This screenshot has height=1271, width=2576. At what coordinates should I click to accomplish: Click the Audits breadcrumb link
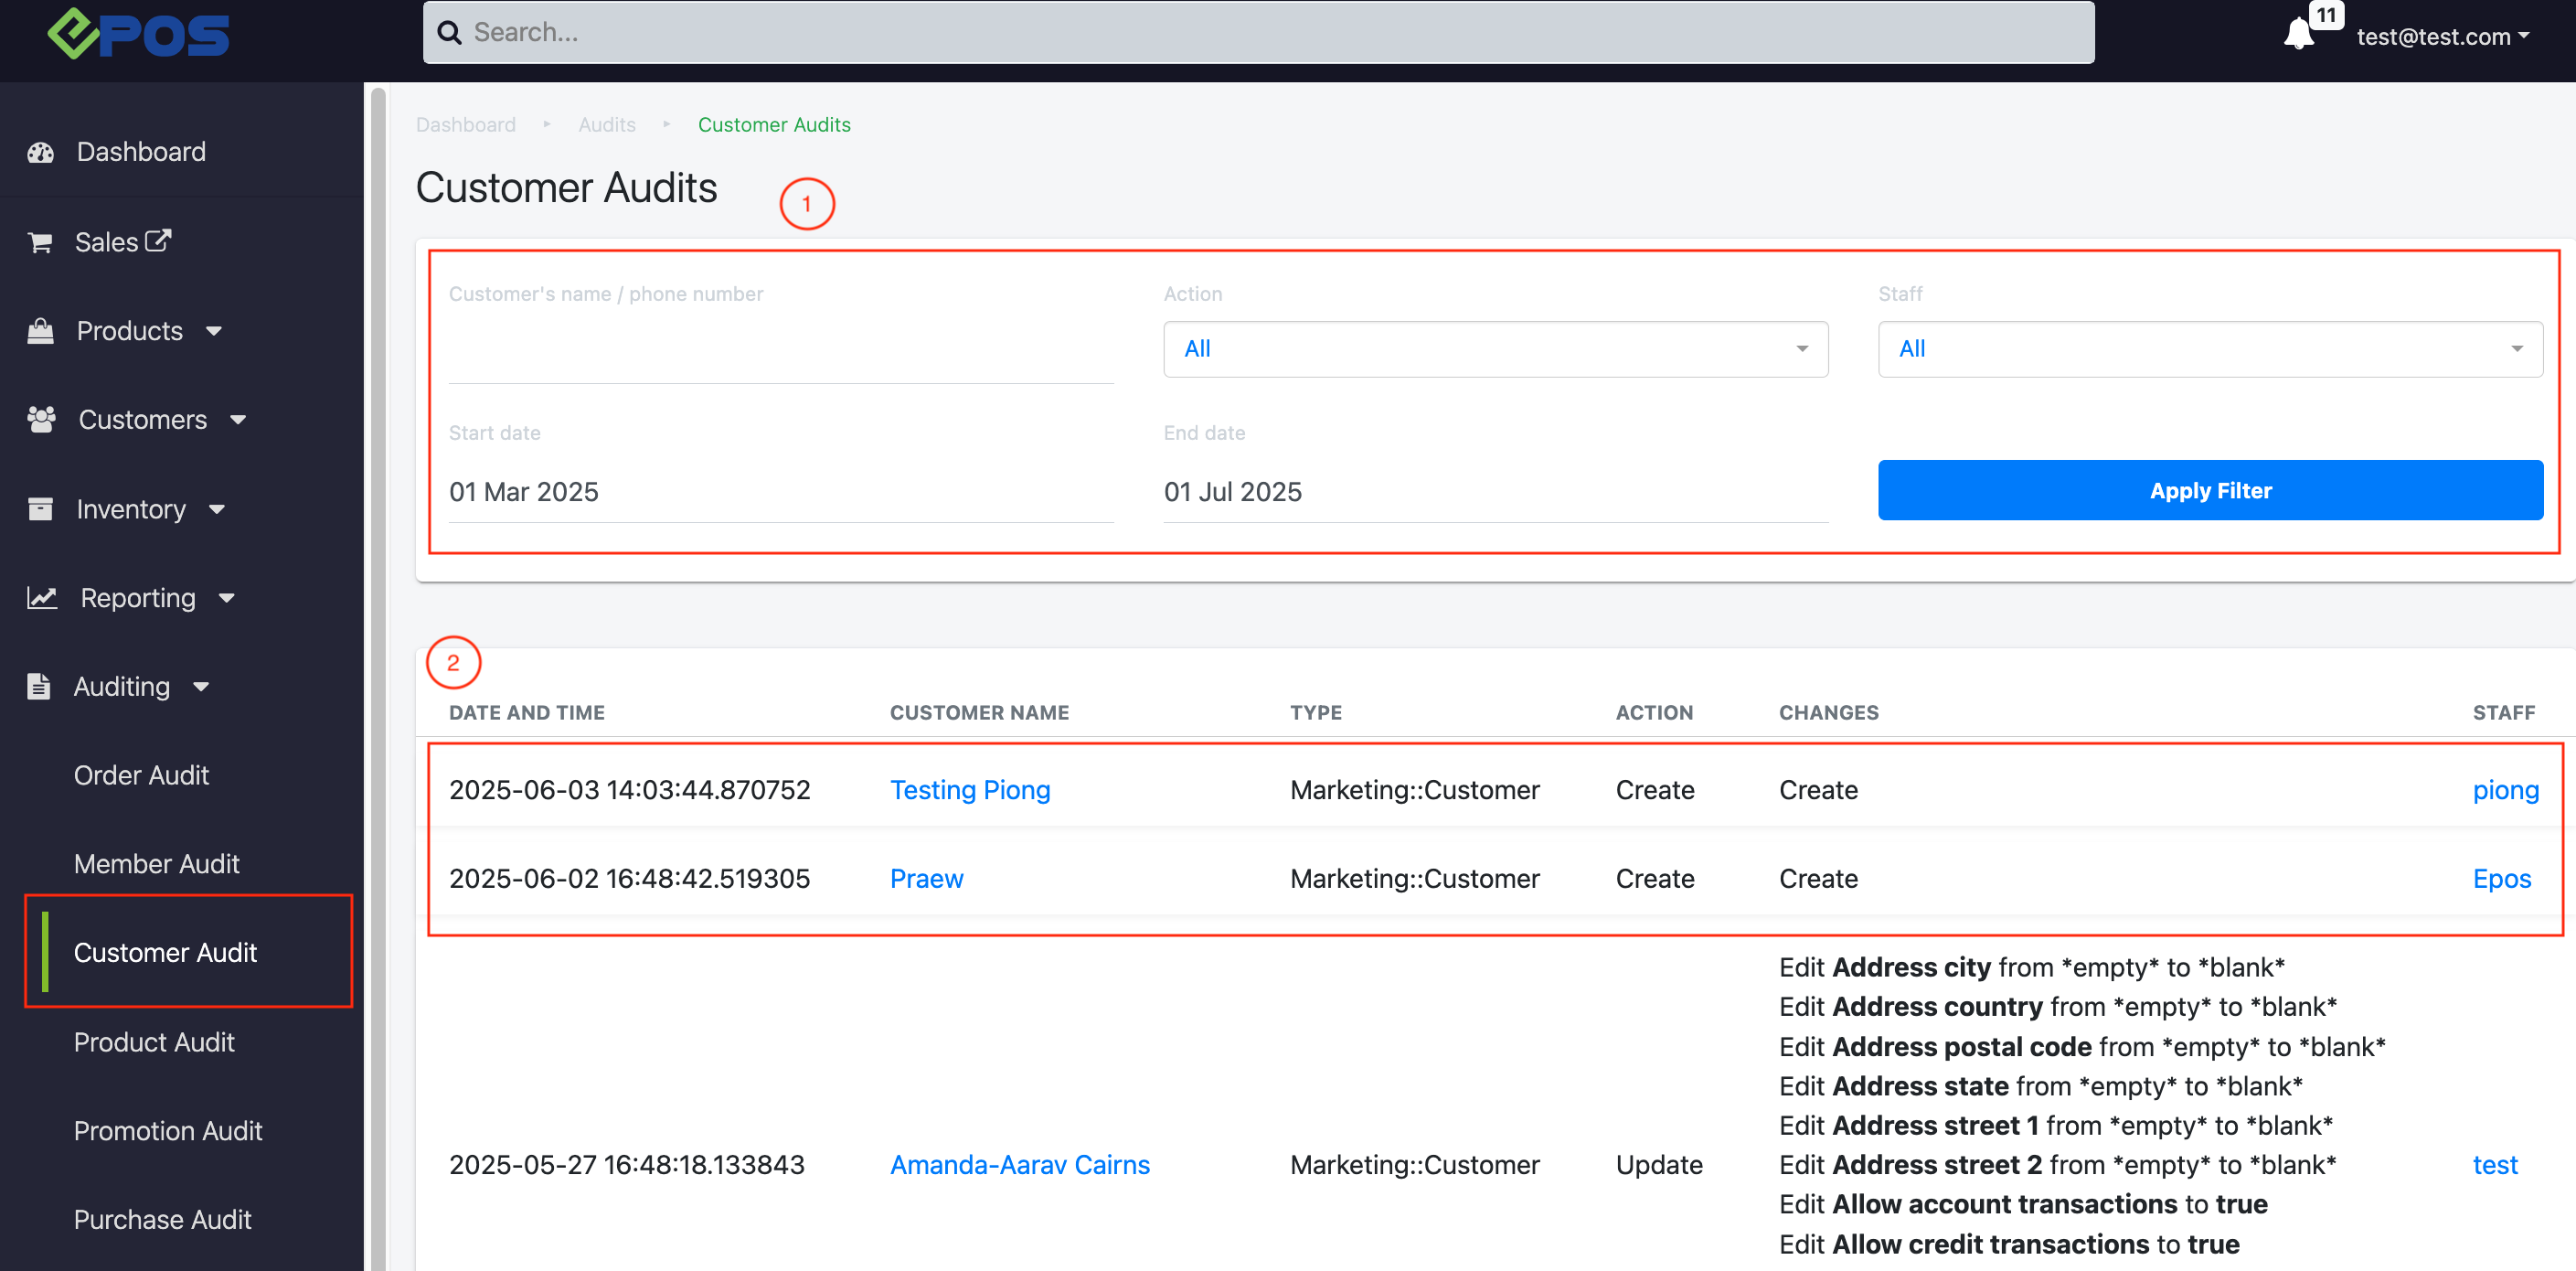pos(606,125)
